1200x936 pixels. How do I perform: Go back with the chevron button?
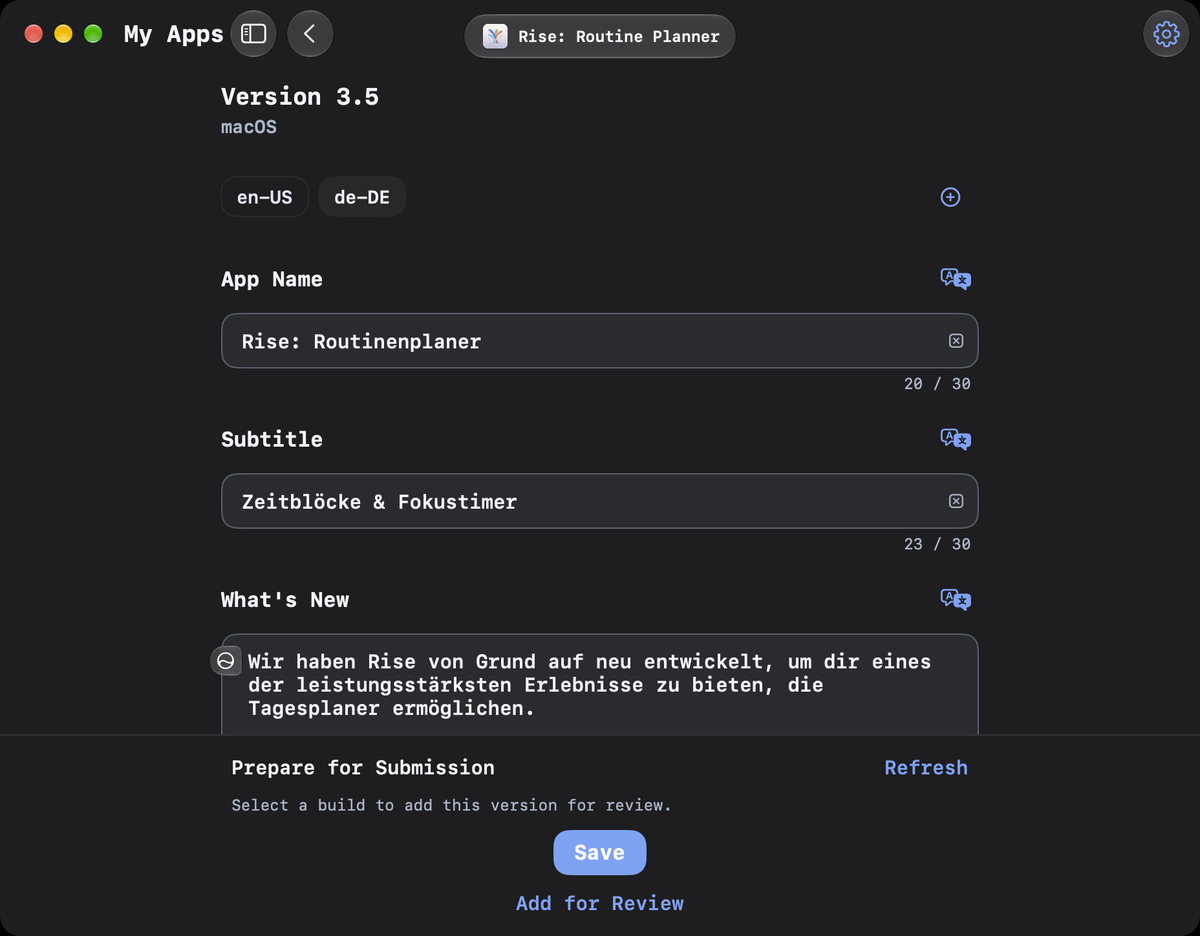click(x=310, y=34)
